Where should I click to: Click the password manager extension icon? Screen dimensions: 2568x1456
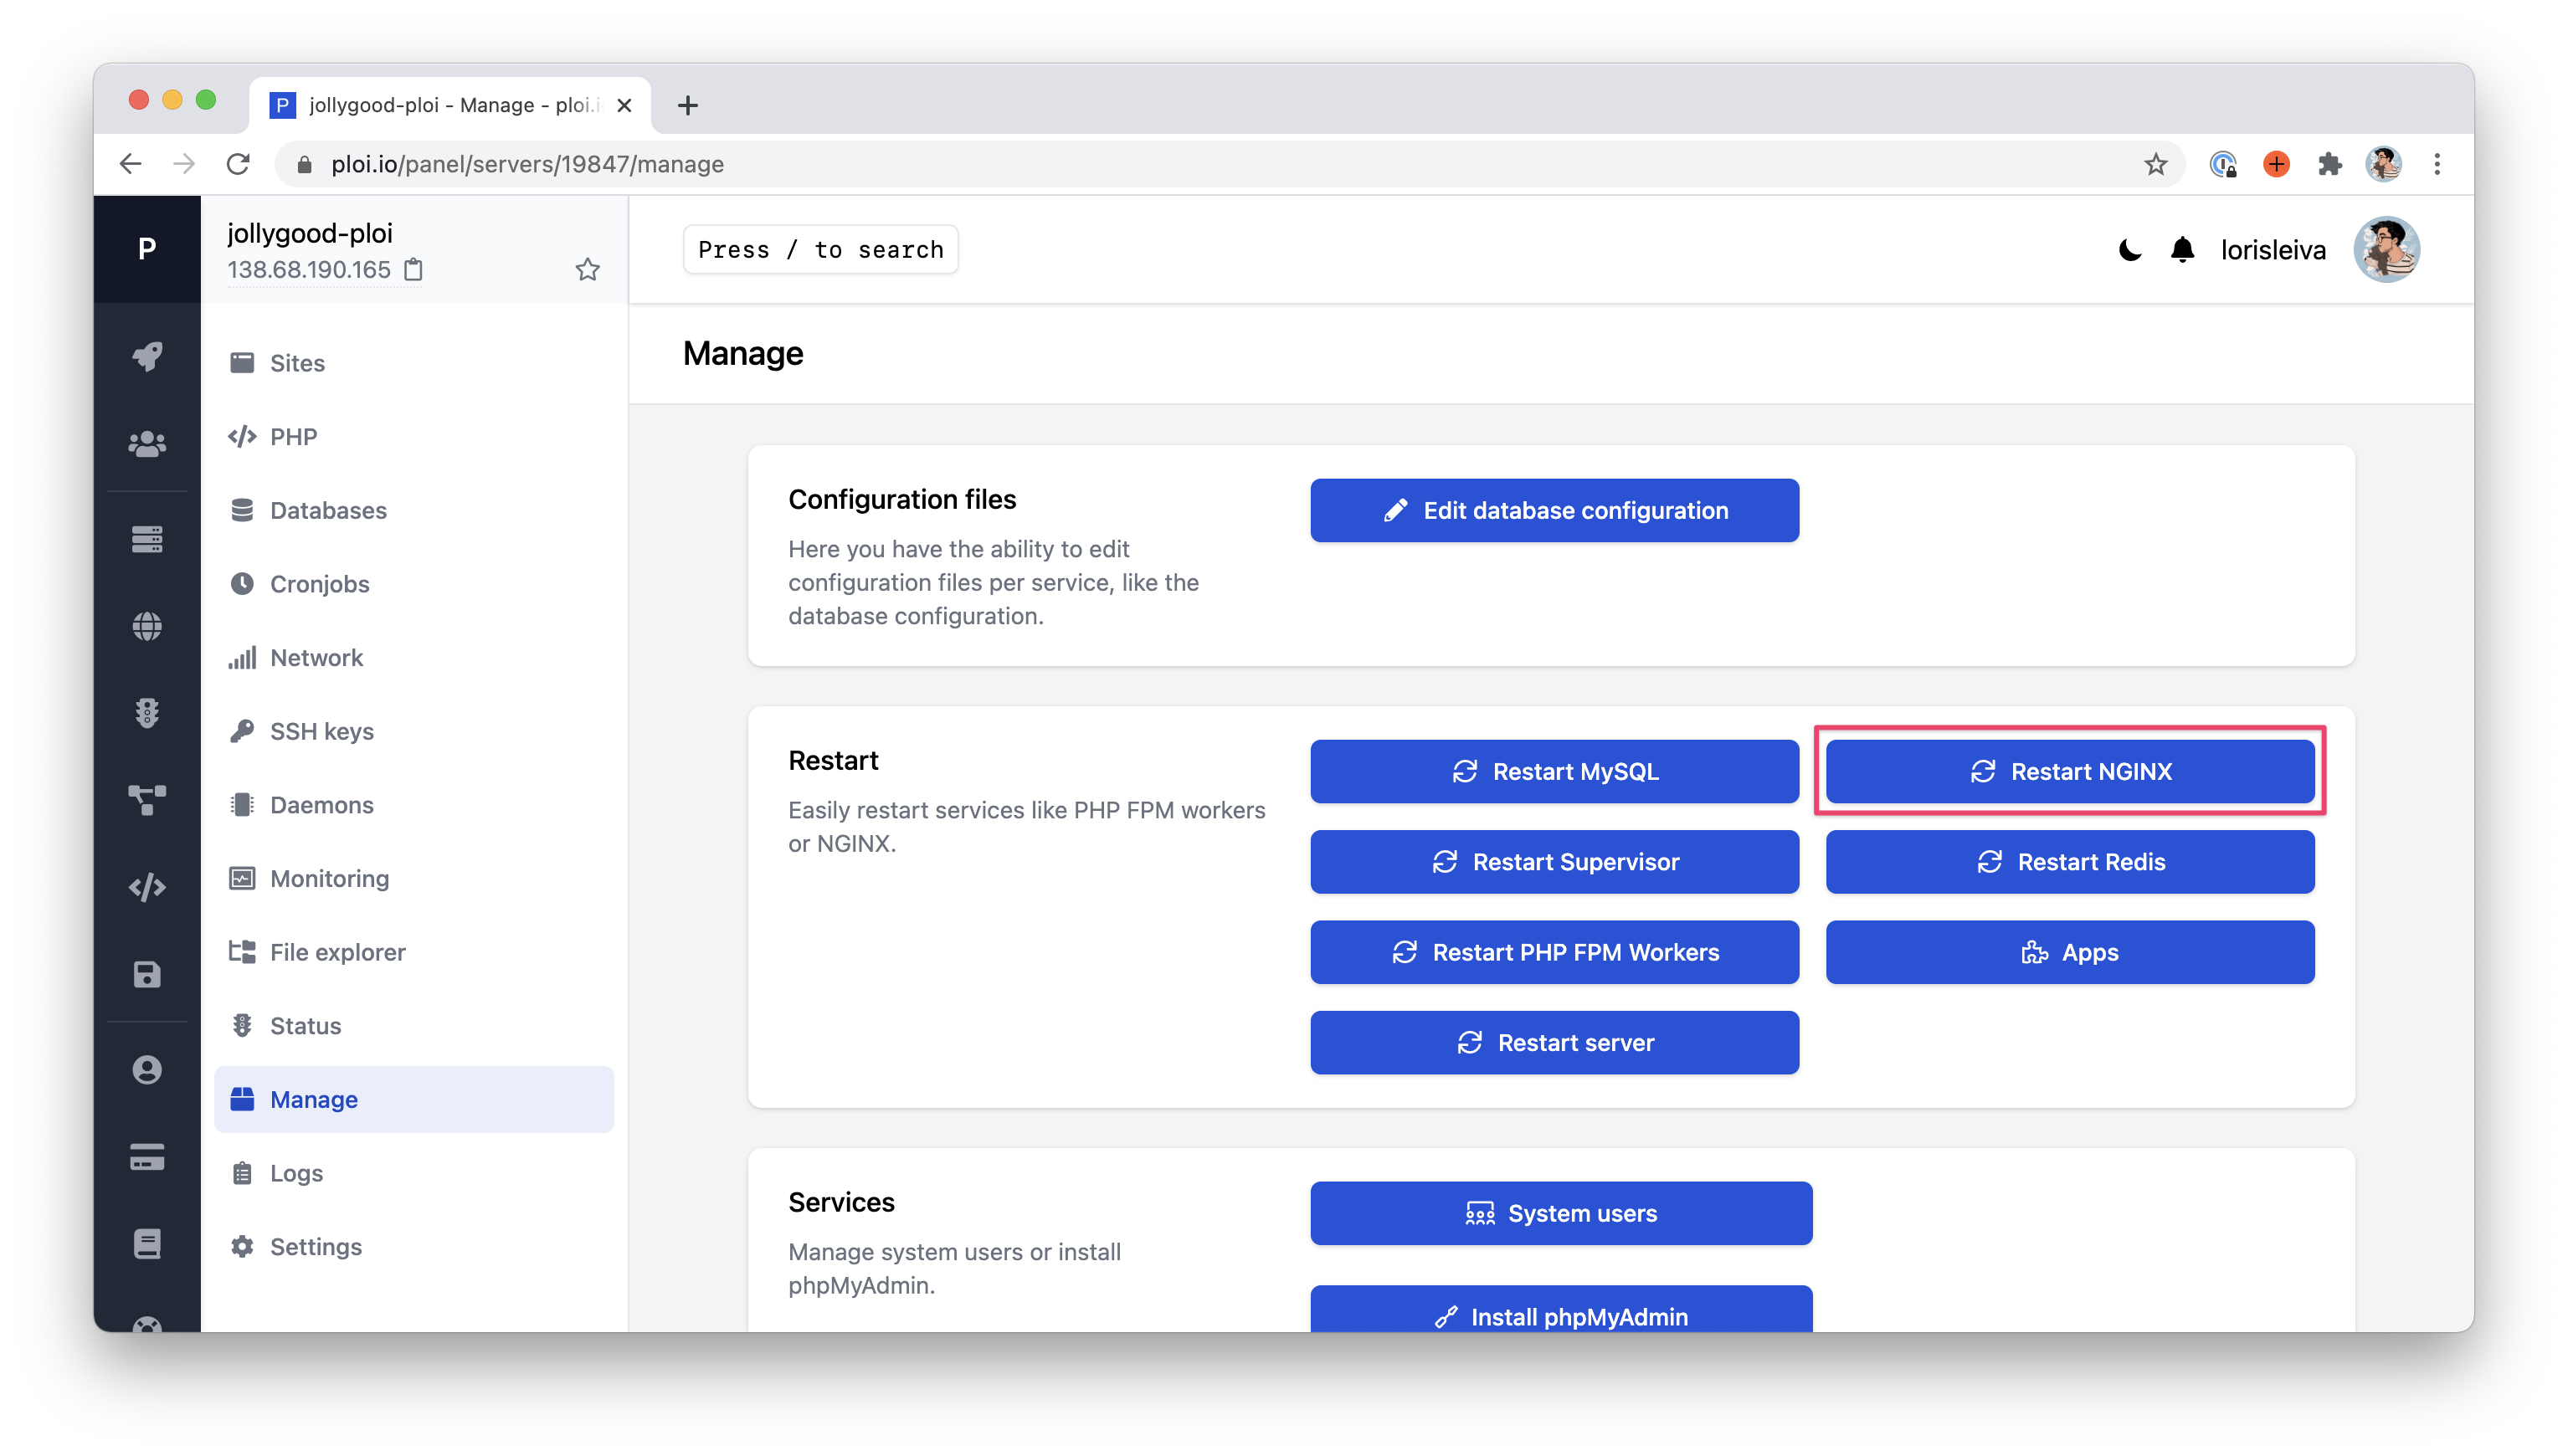tap(2222, 164)
